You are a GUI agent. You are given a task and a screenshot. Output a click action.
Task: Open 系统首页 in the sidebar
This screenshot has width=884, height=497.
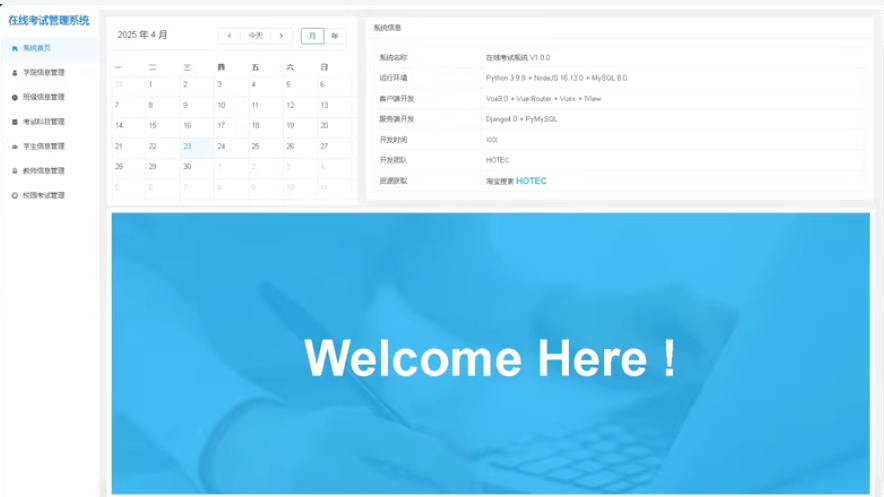coord(49,48)
